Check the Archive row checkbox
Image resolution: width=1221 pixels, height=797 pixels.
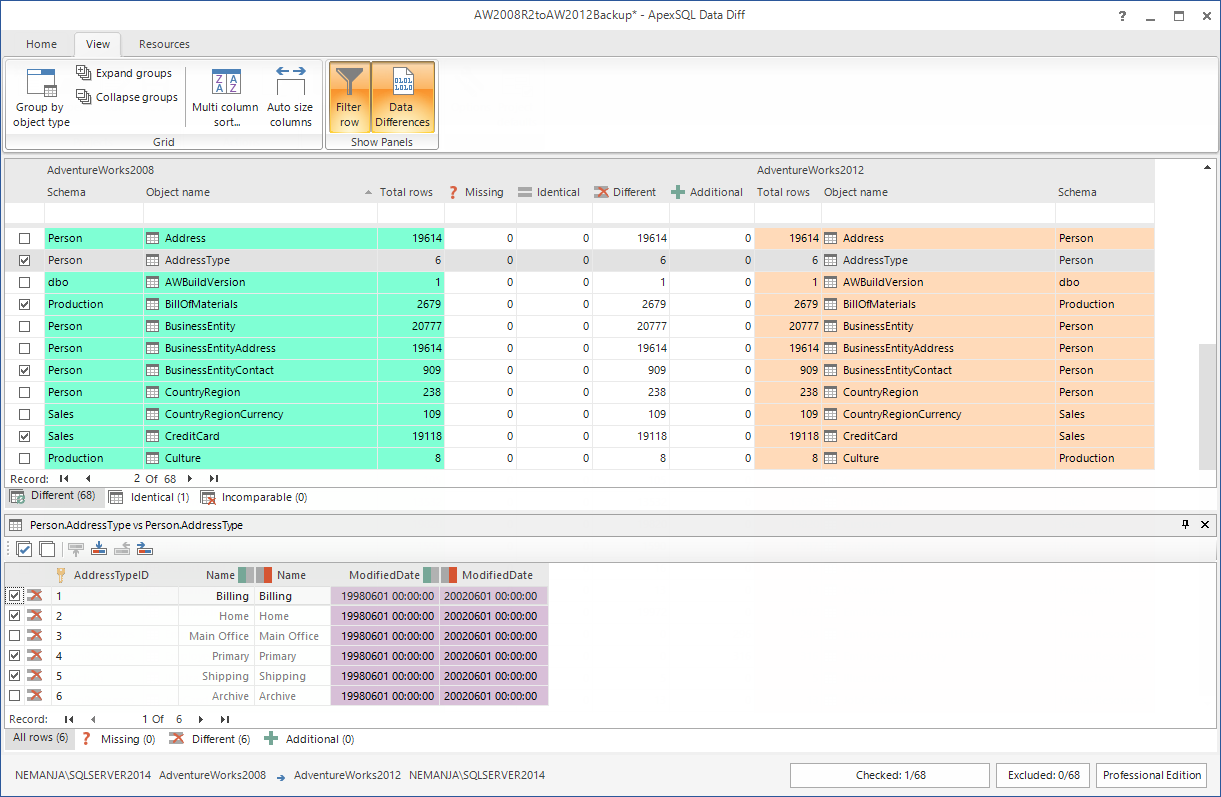(15, 696)
